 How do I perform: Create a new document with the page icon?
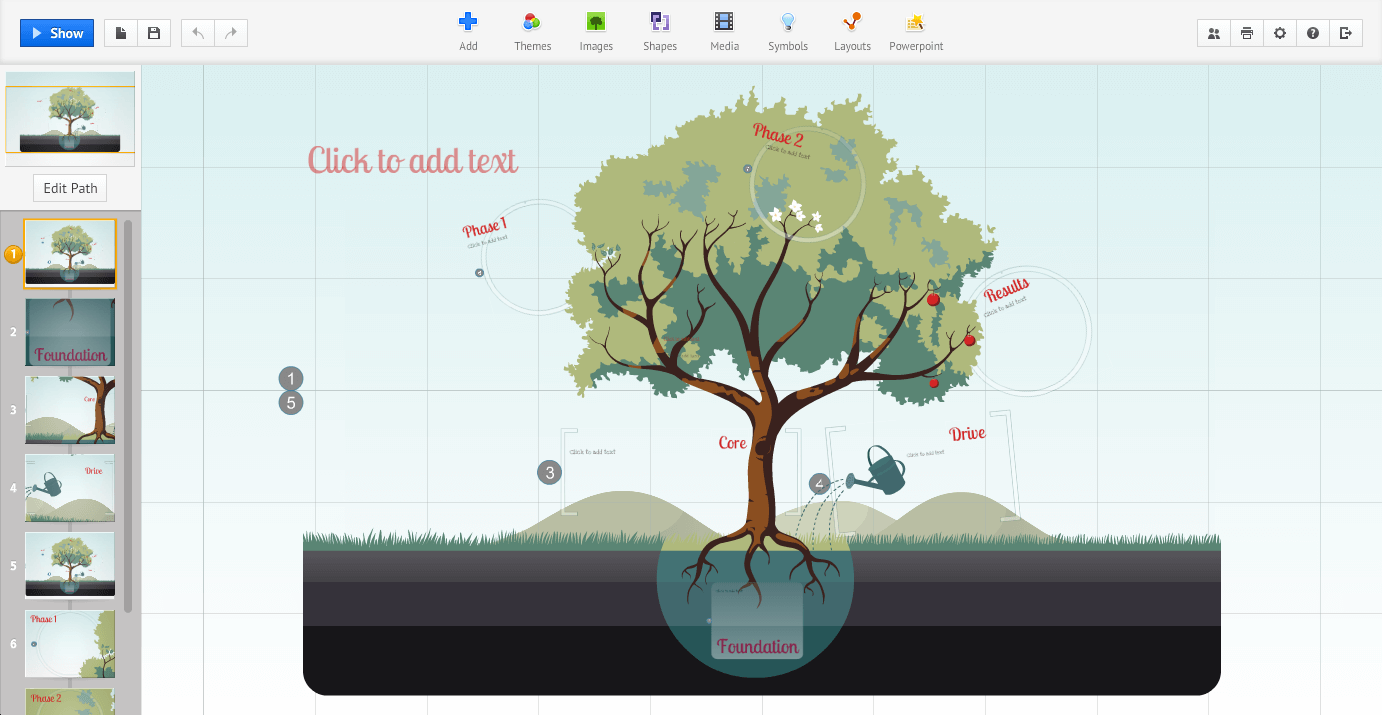pyautogui.click(x=121, y=33)
